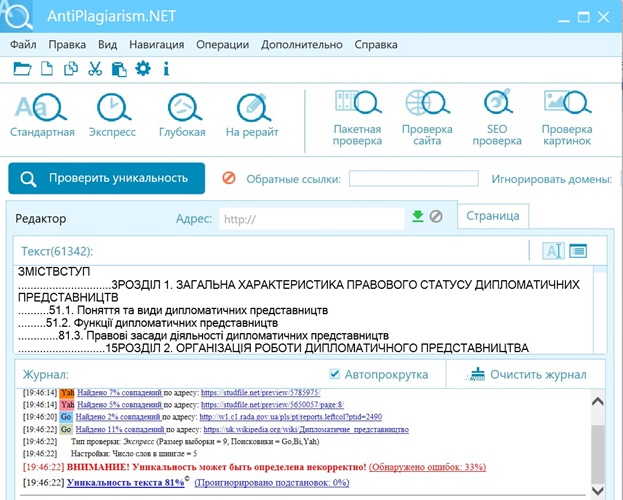
Task: Click the Найдено 2% совпадений link
Action: tap(118, 417)
